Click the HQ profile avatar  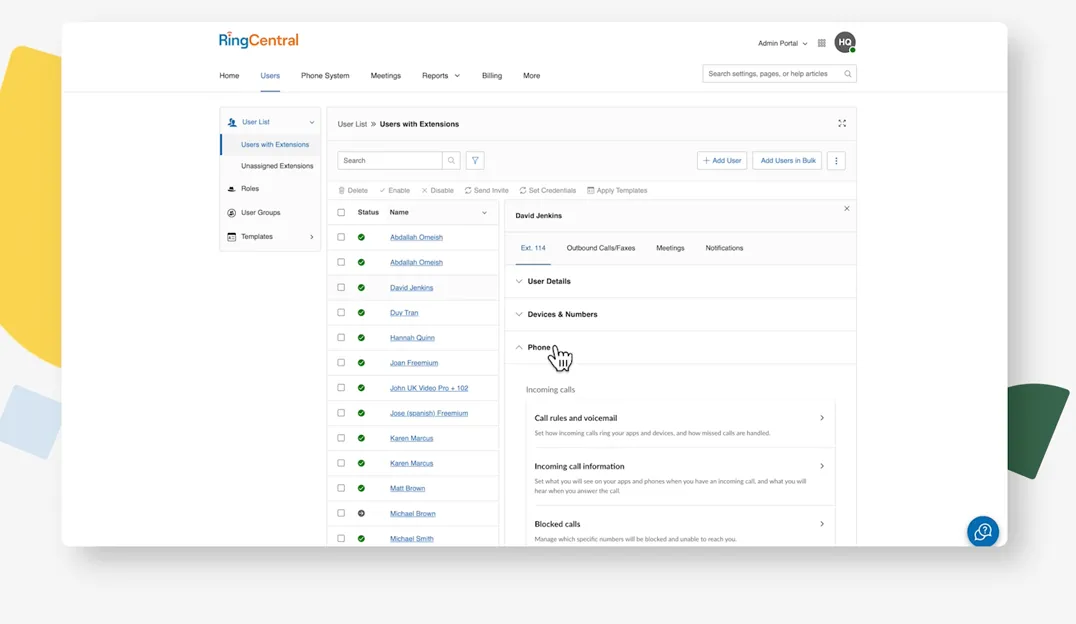pyautogui.click(x=845, y=43)
